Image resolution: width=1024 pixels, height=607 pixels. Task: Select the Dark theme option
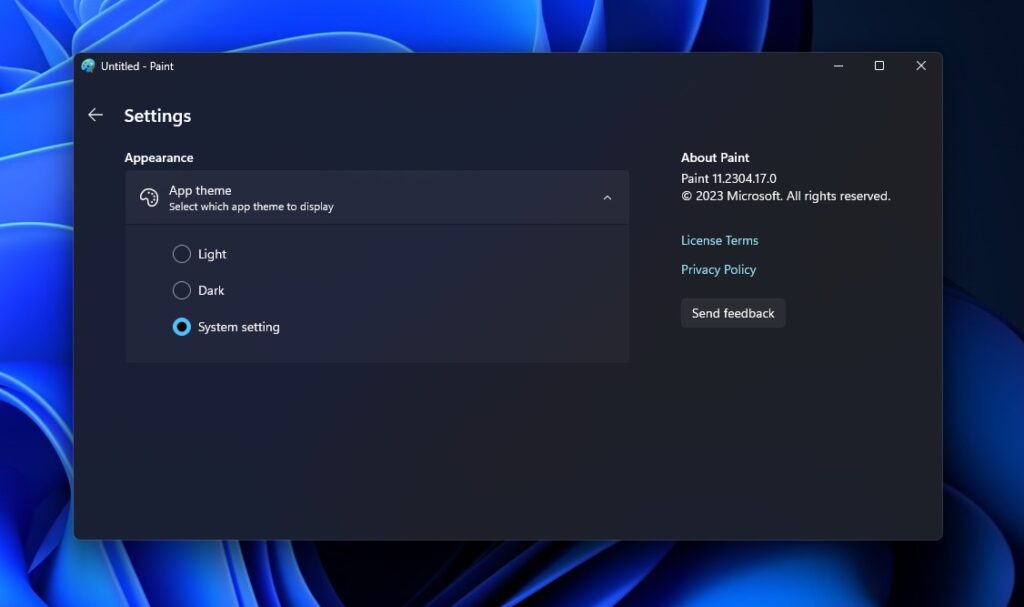click(x=182, y=290)
